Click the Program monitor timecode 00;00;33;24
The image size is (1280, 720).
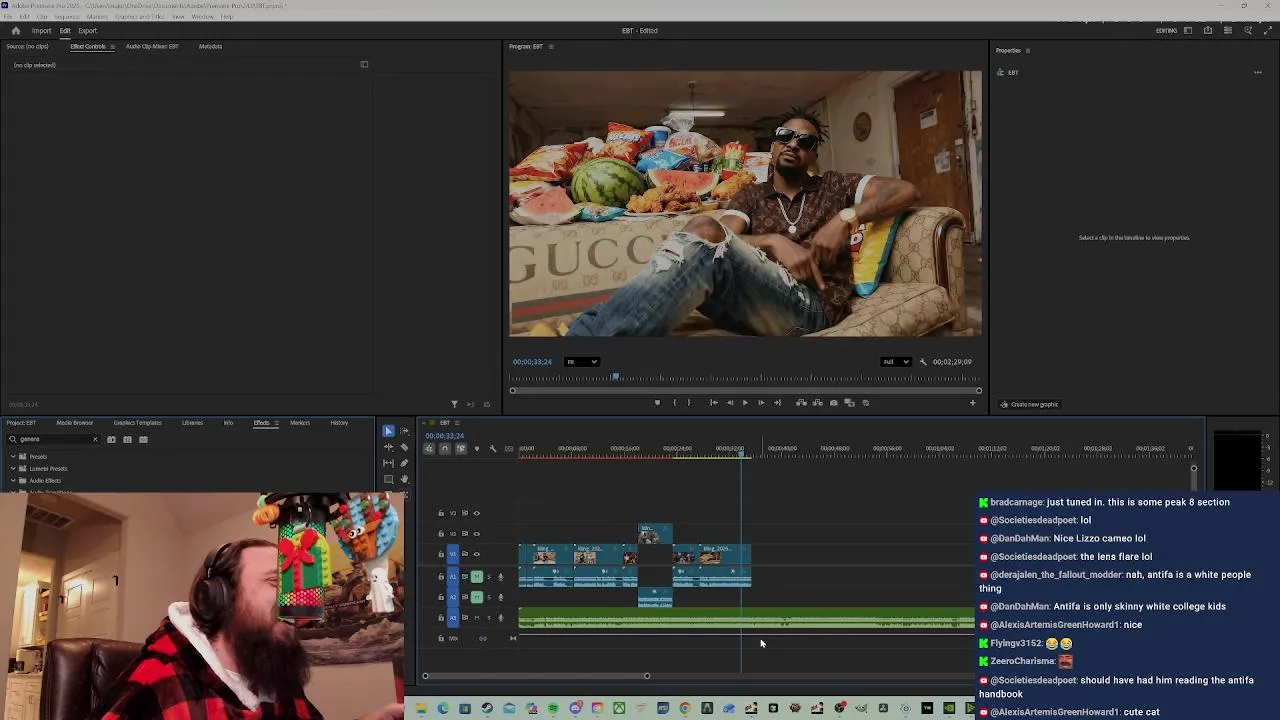[x=532, y=362]
